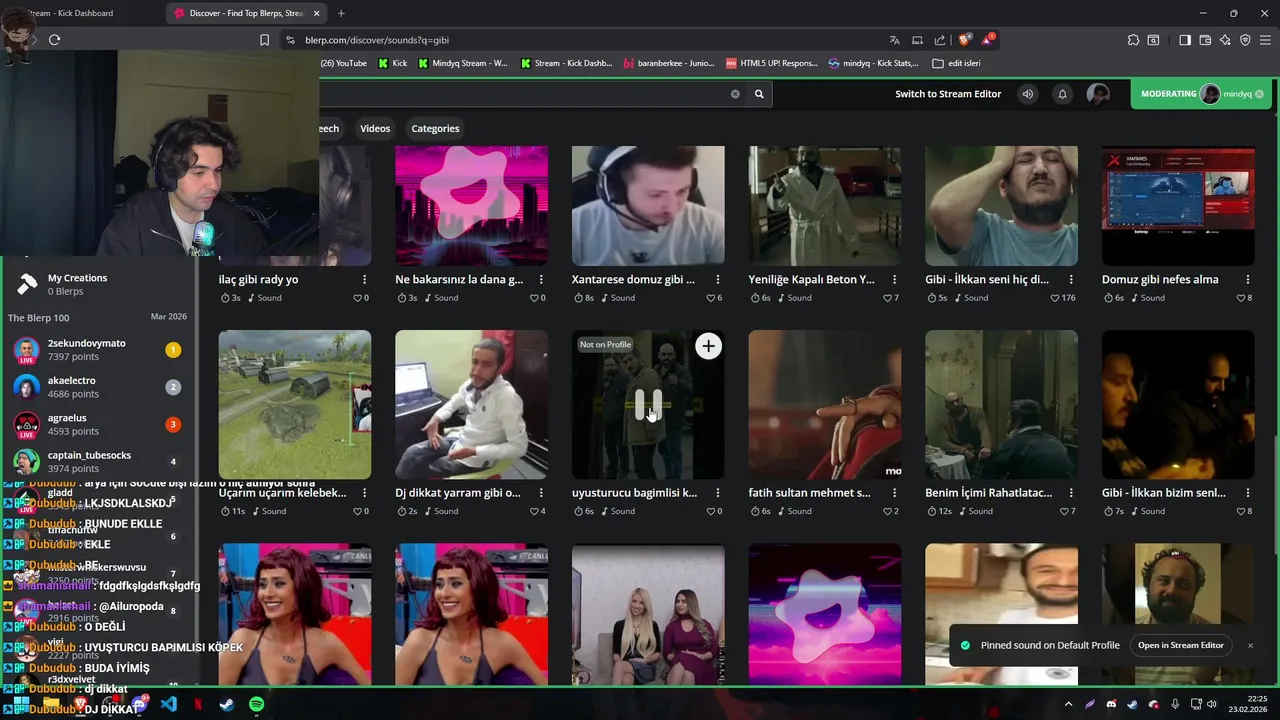Open in Stream Editor from toast
The height and width of the screenshot is (720, 1280).
tap(1180, 645)
